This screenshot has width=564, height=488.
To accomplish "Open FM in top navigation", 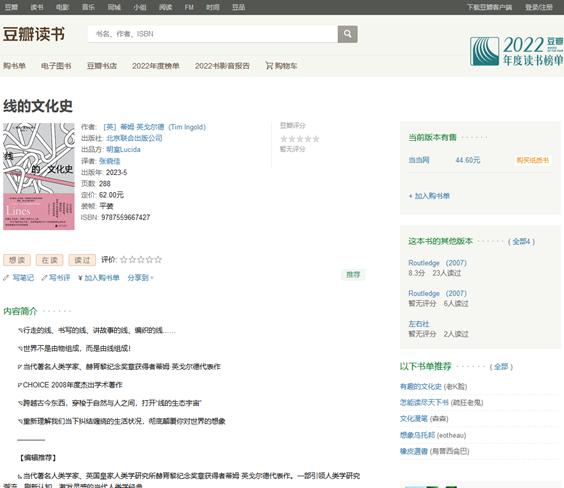I will (189, 7).
